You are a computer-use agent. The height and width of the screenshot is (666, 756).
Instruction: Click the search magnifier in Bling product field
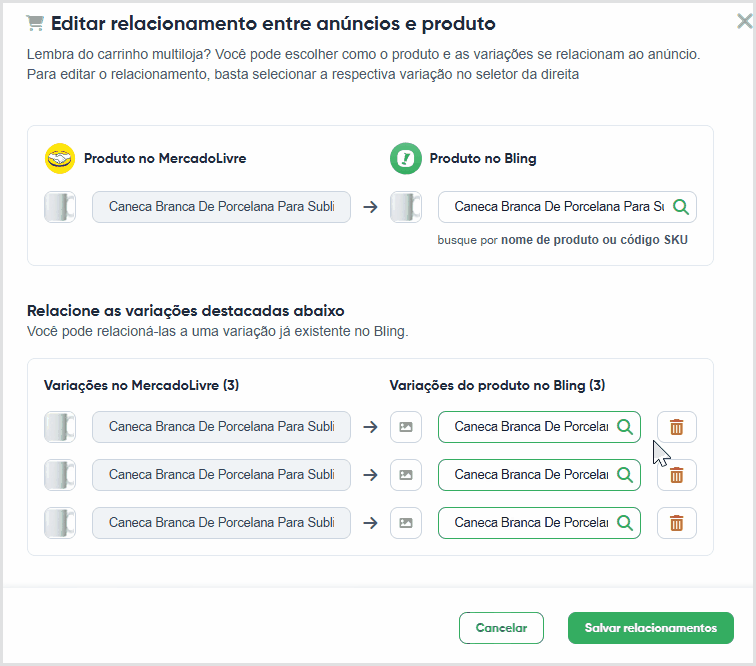tap(681, 207)
